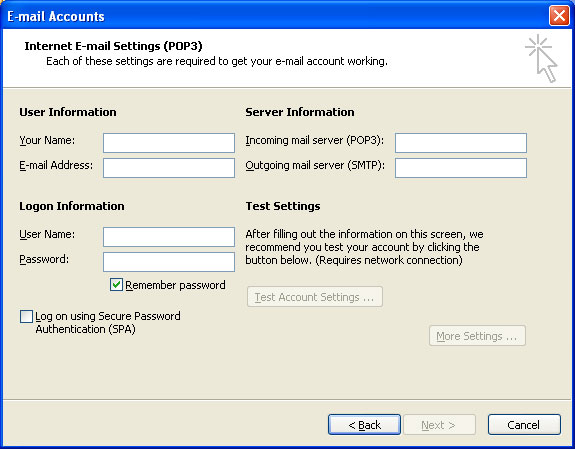Click inside the Password input box
Image resolution: width=575 pixels, height=449 pixels.
point(169,262)
